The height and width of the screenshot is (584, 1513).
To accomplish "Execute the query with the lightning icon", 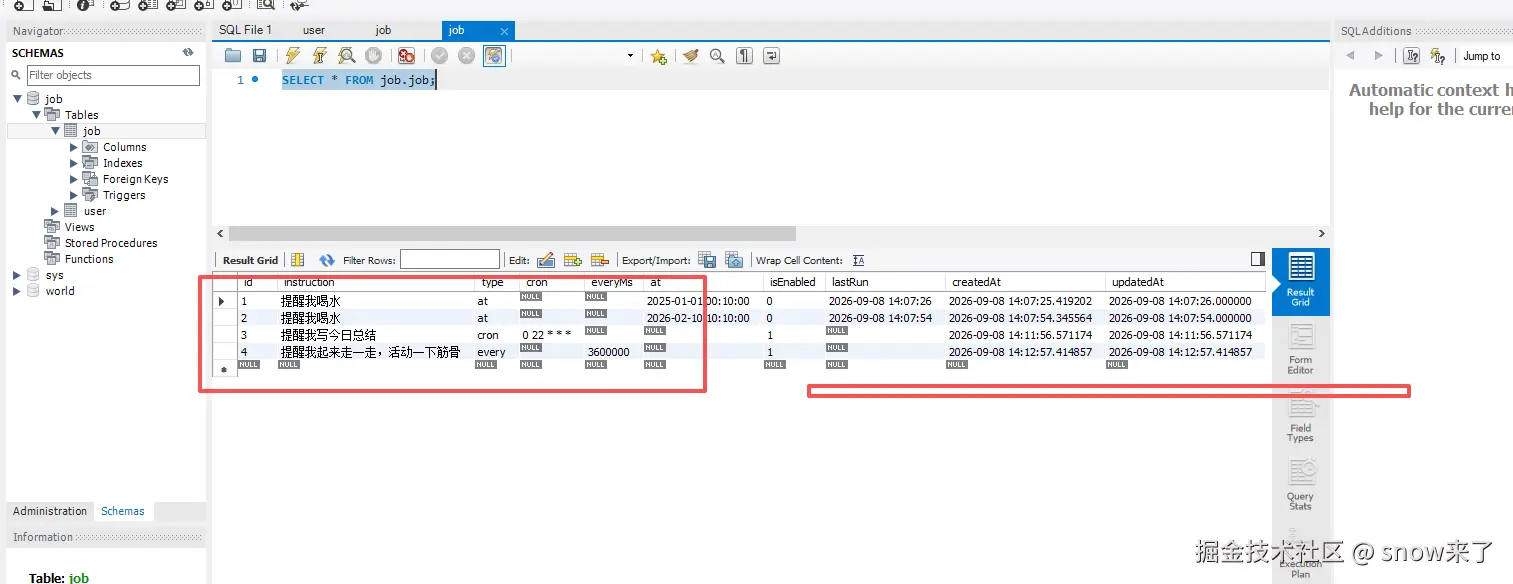I will pyautogui.click(x=293, y=56).
